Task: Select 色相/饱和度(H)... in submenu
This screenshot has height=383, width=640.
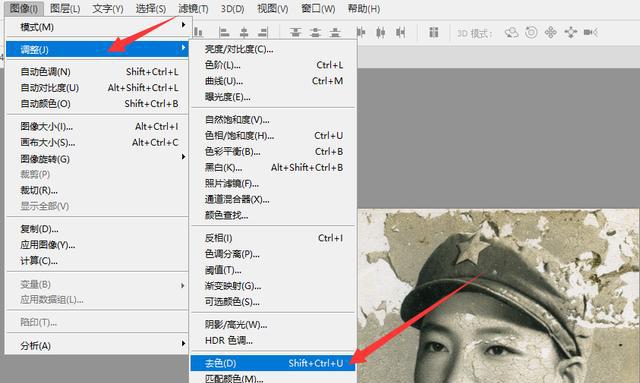Action: [273, 136]
